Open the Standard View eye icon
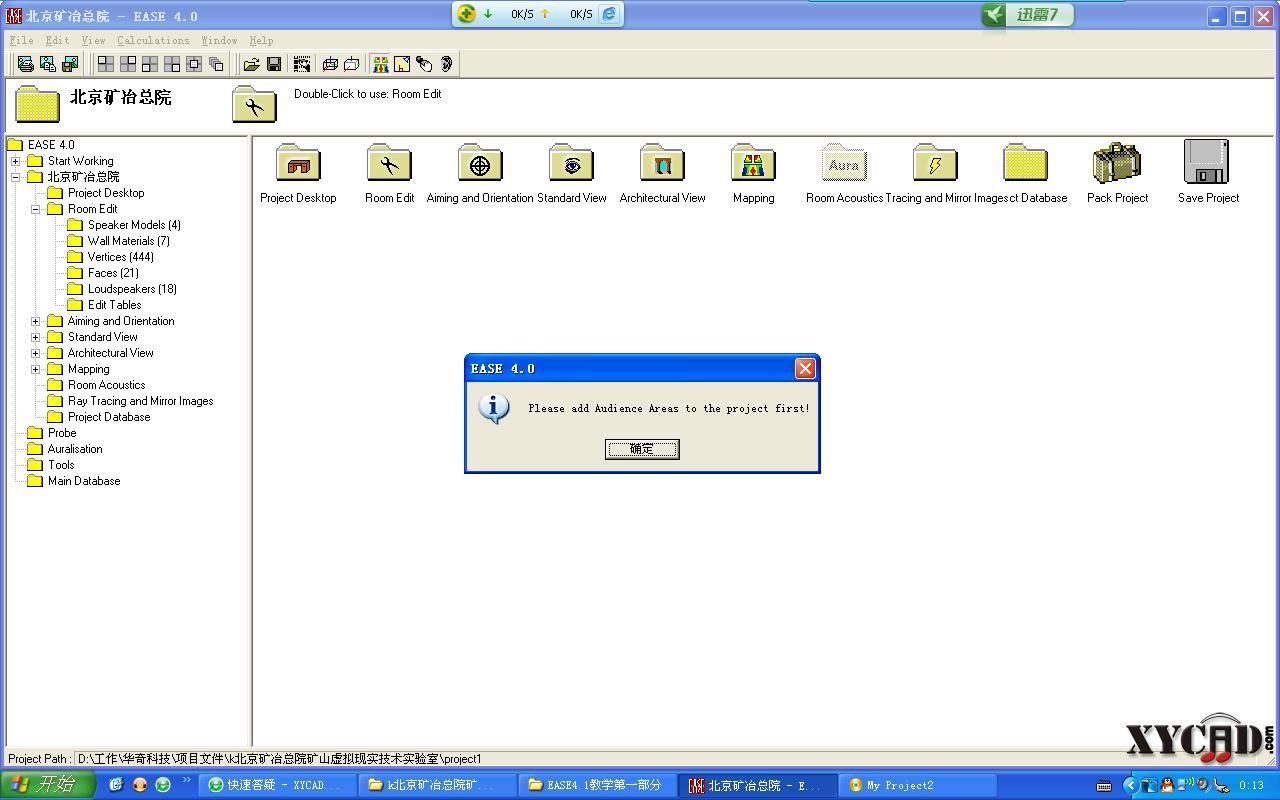 571,163
